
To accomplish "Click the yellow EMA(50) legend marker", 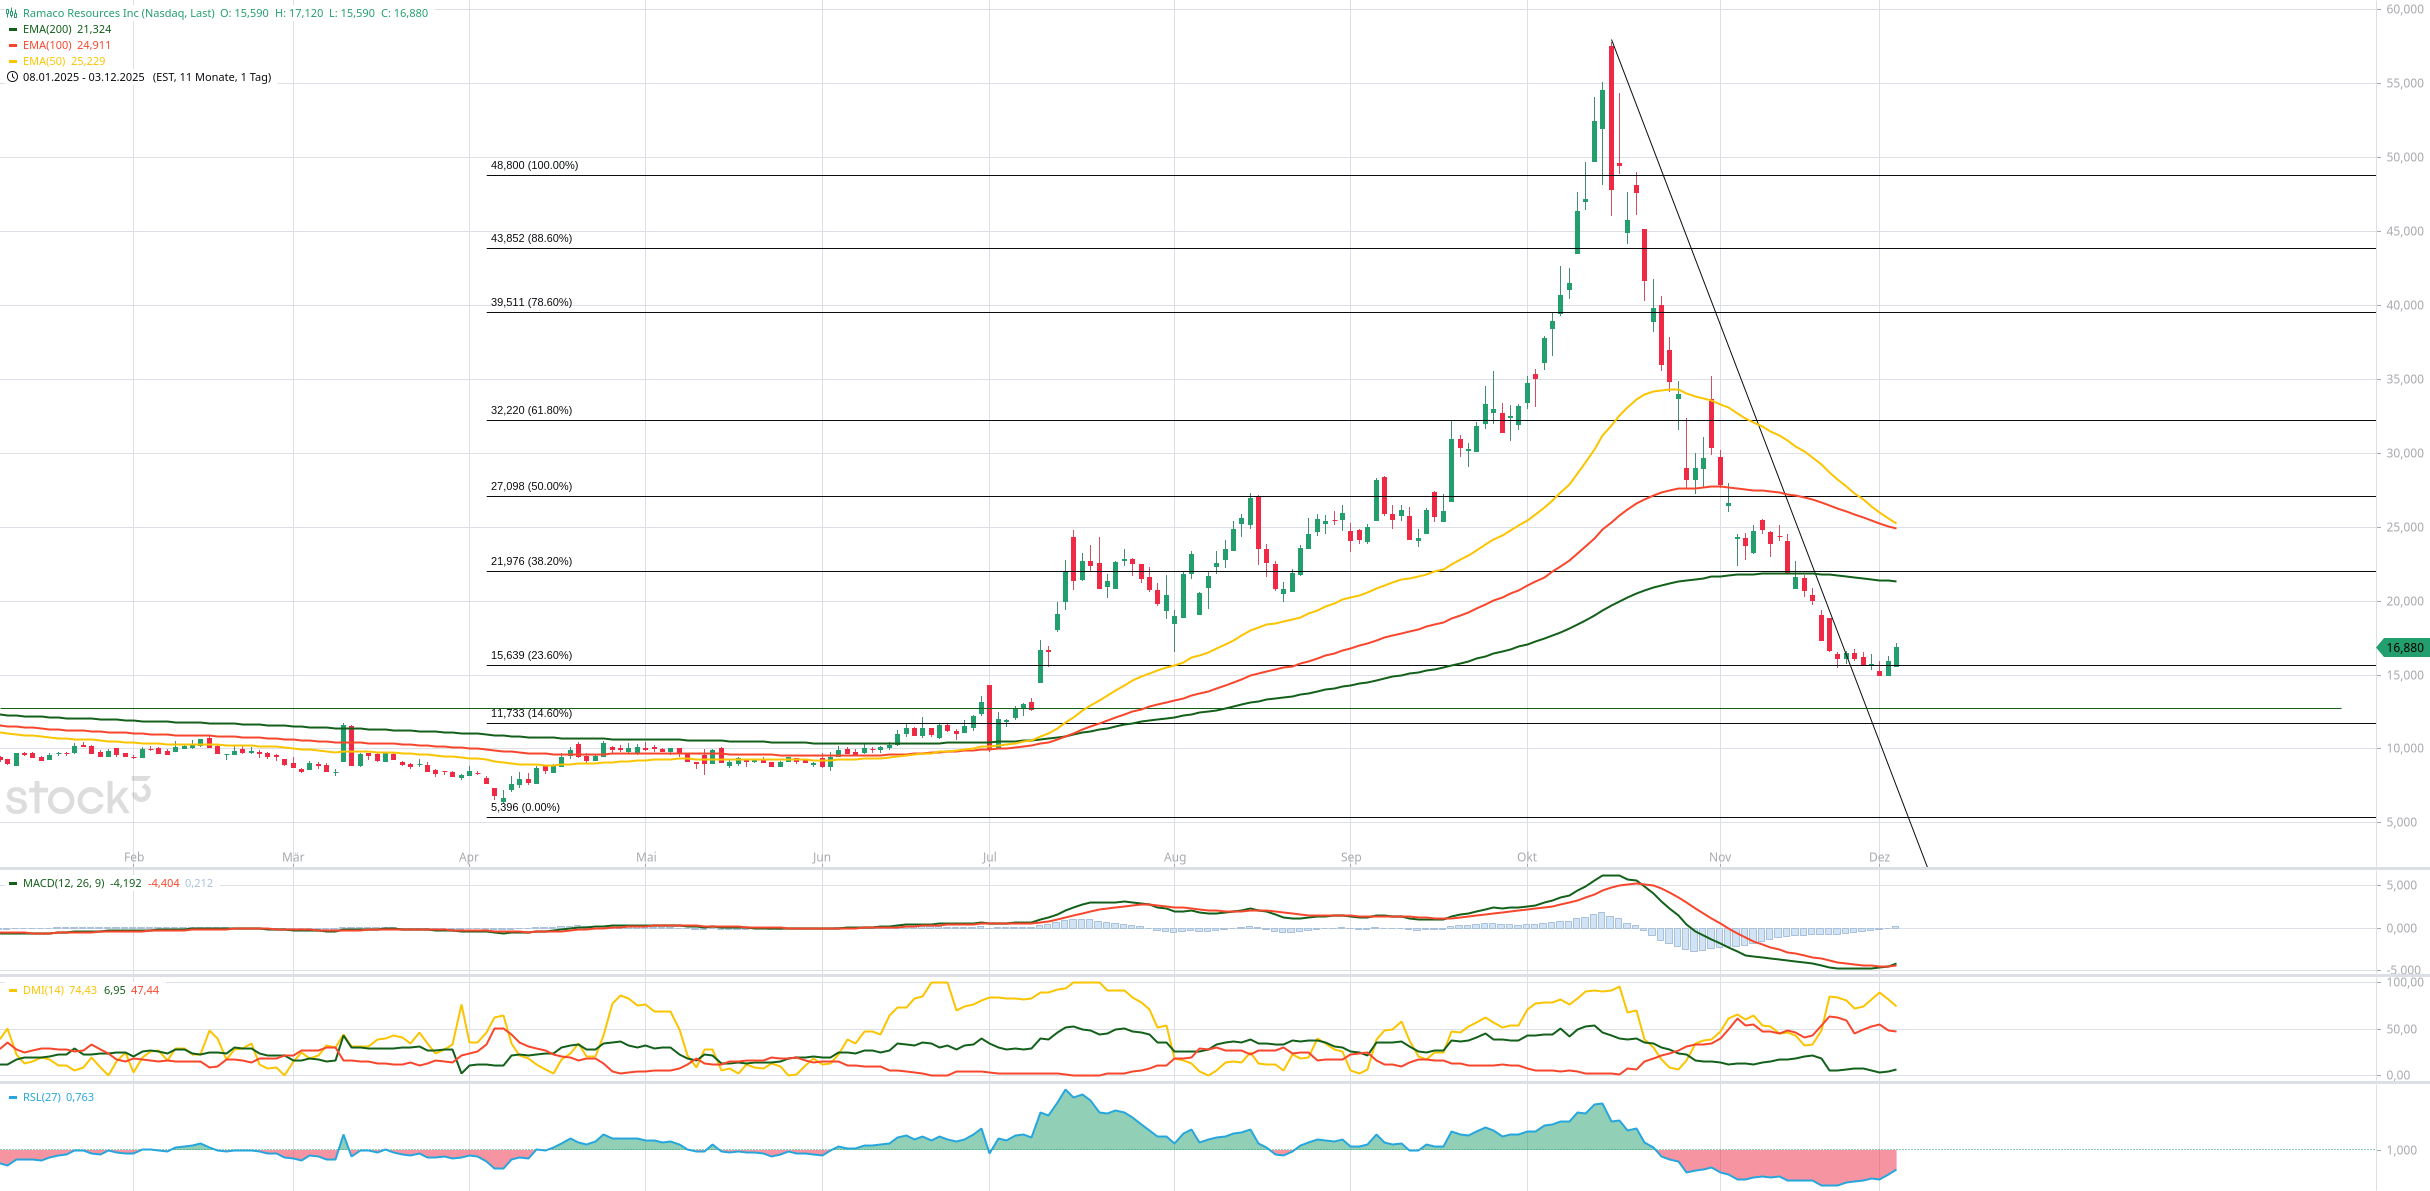I will click(x=13, y=61).
